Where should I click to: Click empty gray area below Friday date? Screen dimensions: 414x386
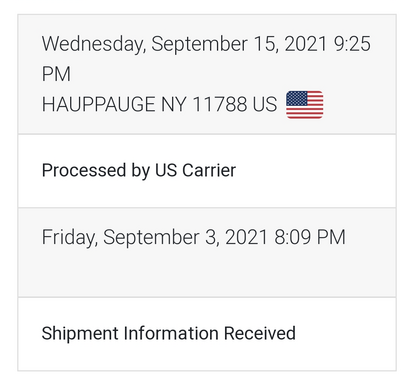[207, 275]
